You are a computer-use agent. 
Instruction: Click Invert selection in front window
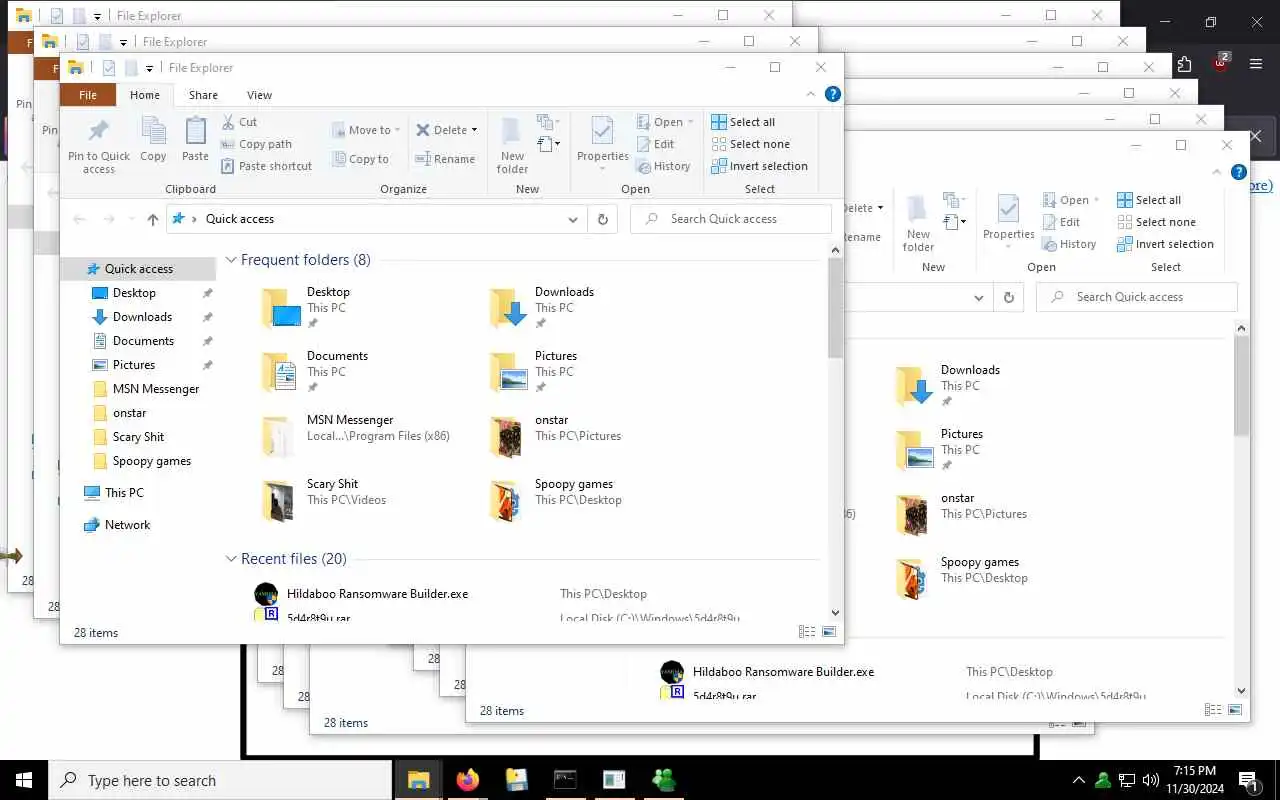point(759,166)
